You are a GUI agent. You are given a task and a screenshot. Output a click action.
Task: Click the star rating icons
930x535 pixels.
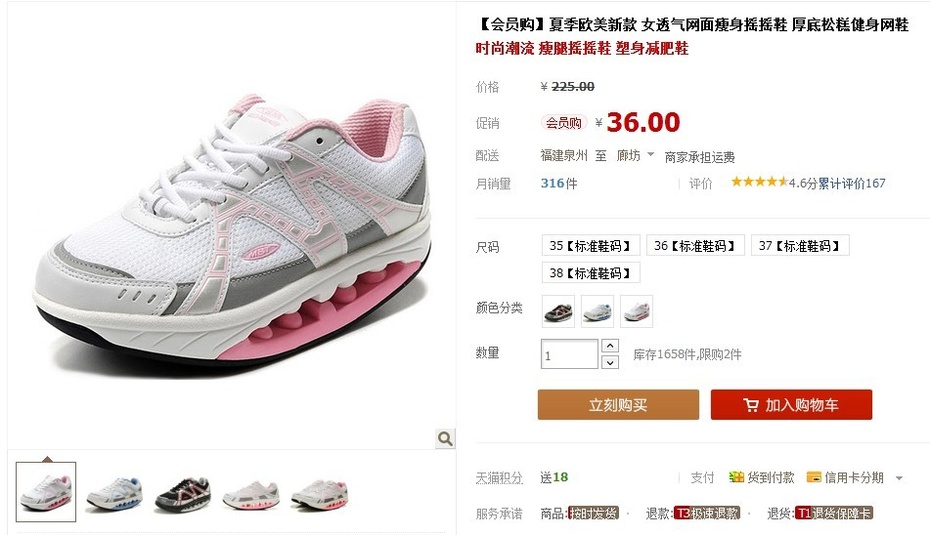point(759,181)
